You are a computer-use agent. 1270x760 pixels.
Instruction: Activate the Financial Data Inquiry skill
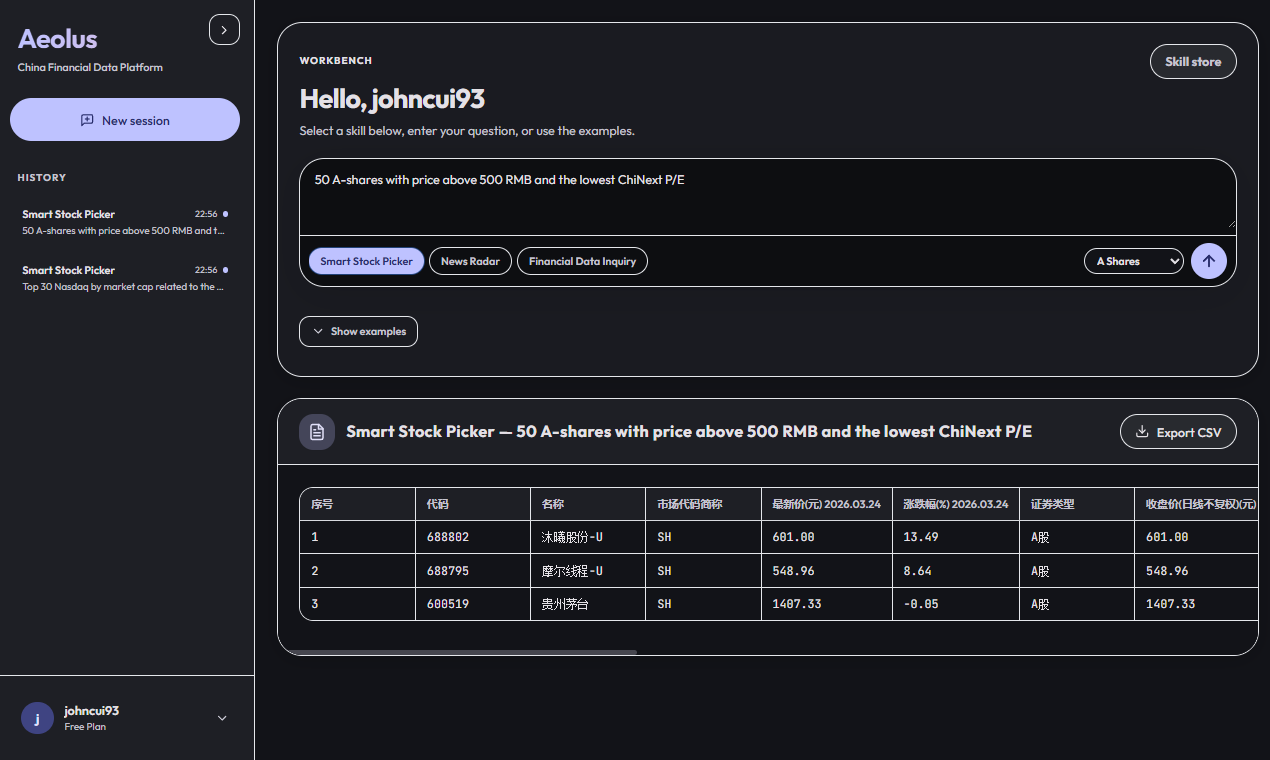click(x=582, y=260)
